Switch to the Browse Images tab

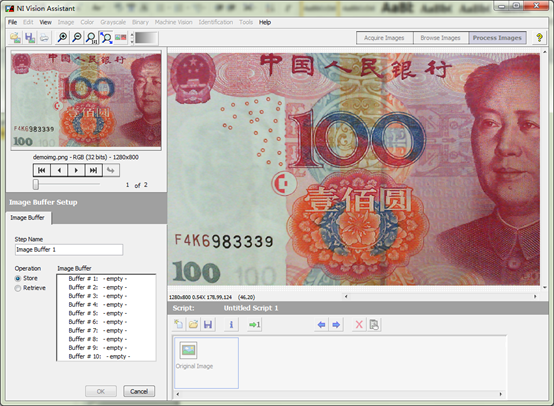441,38
